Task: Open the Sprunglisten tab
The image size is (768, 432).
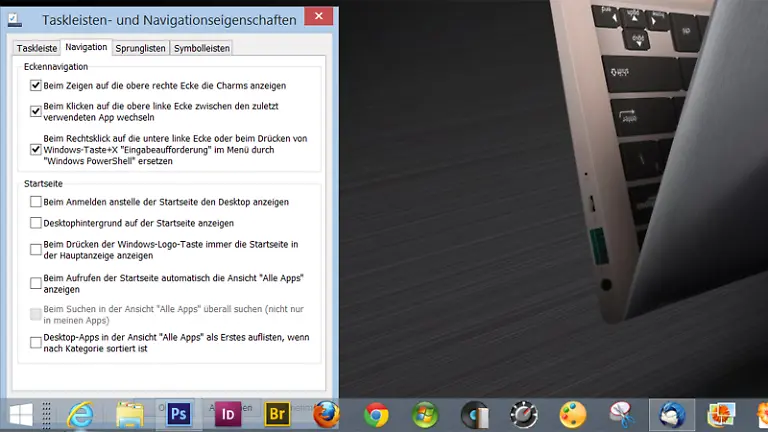Action: [139, 48]
